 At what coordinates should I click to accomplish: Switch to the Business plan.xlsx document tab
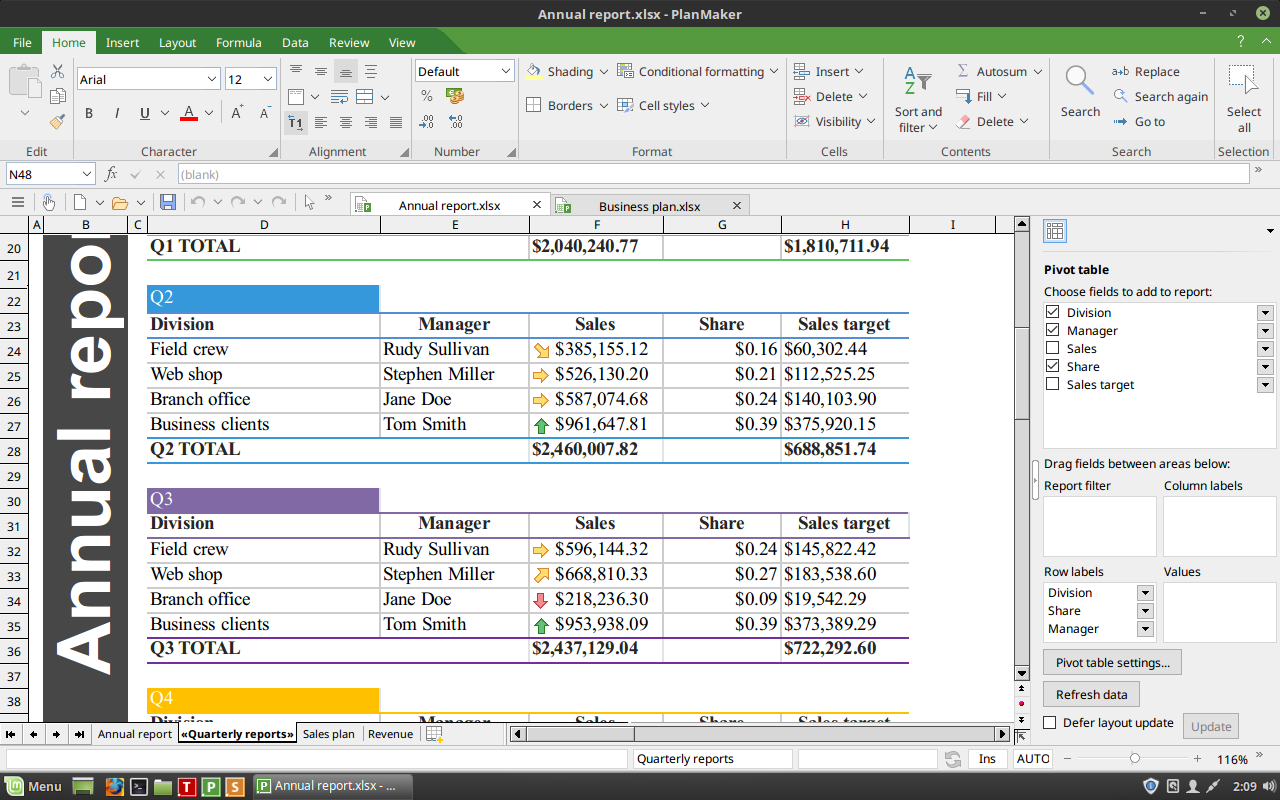(x=649, y=206)
